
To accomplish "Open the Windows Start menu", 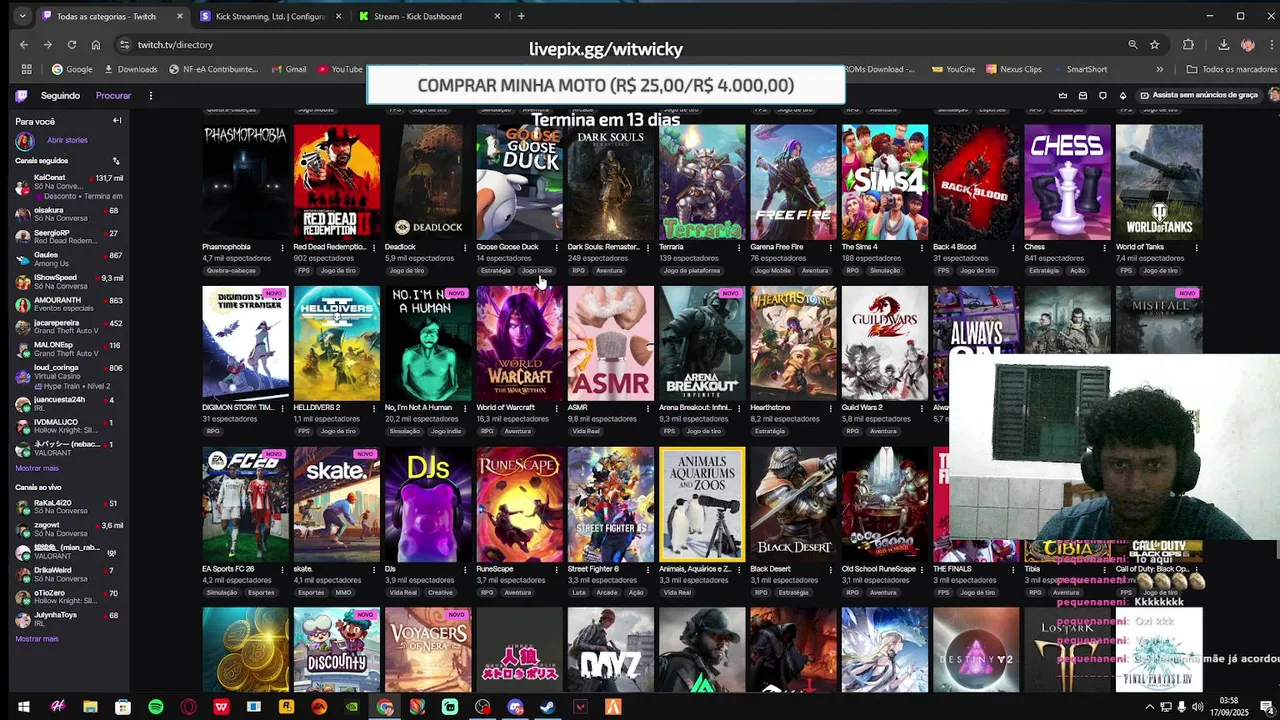I will point(24,707).
